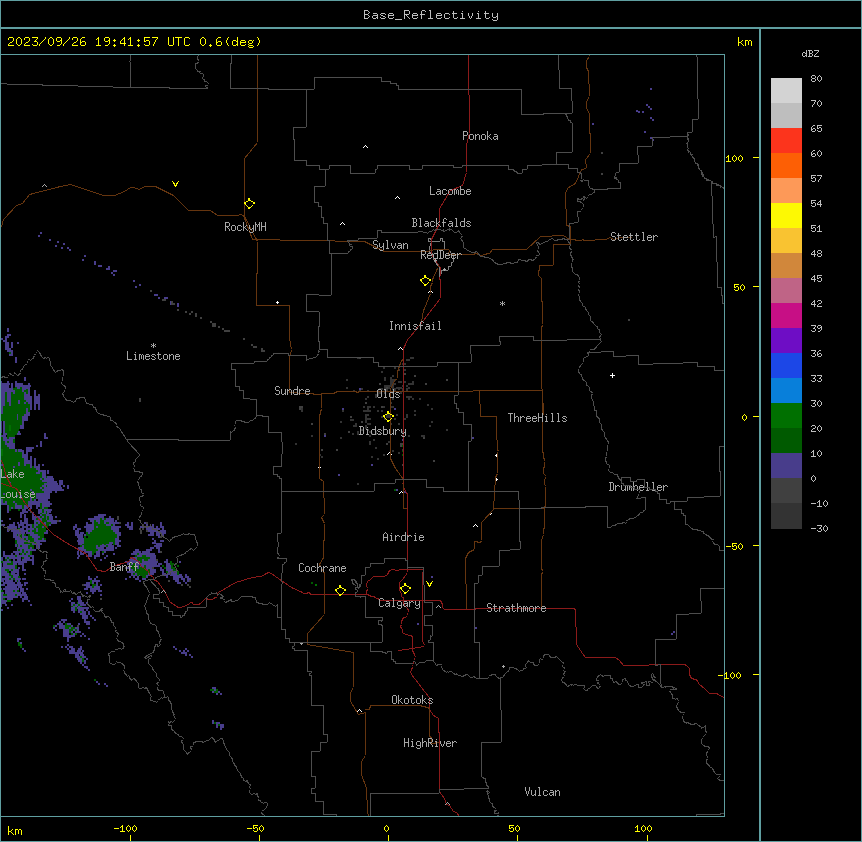Click the Calgary label on the map
This screenshot has width=862, height=842.
click(399, 603)
